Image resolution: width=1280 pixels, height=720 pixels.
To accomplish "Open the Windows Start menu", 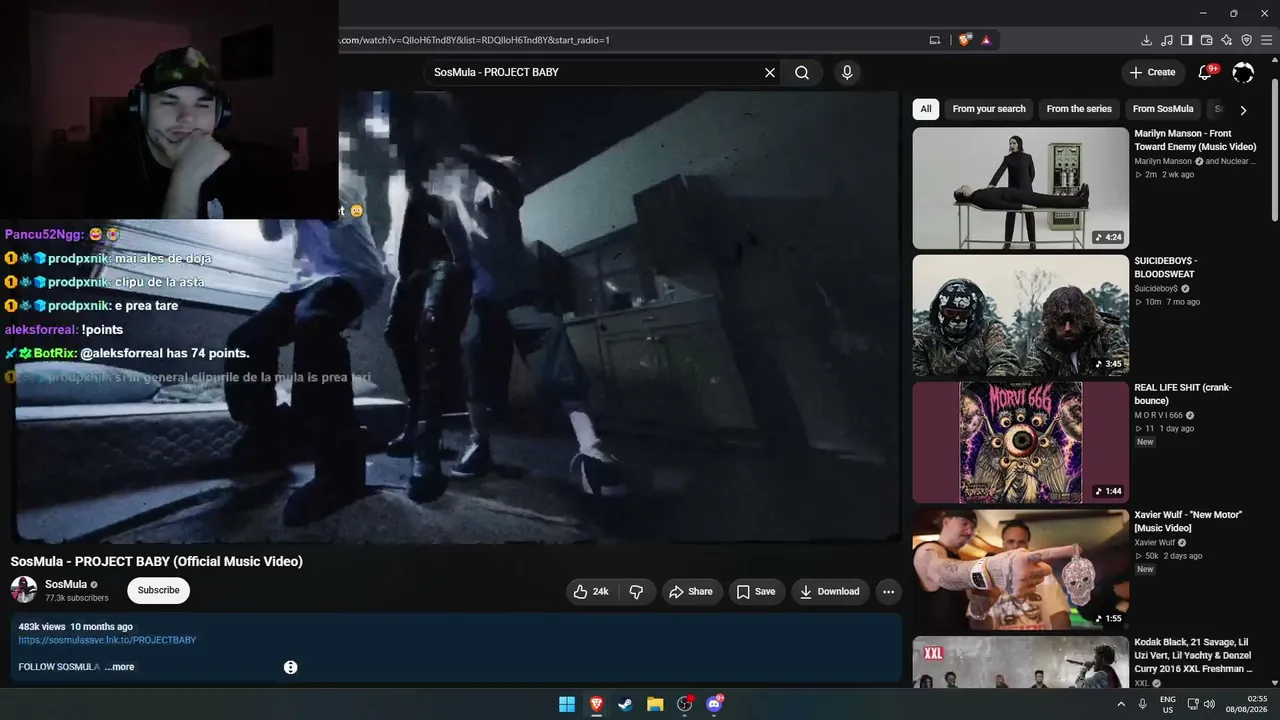I will 567,704.
